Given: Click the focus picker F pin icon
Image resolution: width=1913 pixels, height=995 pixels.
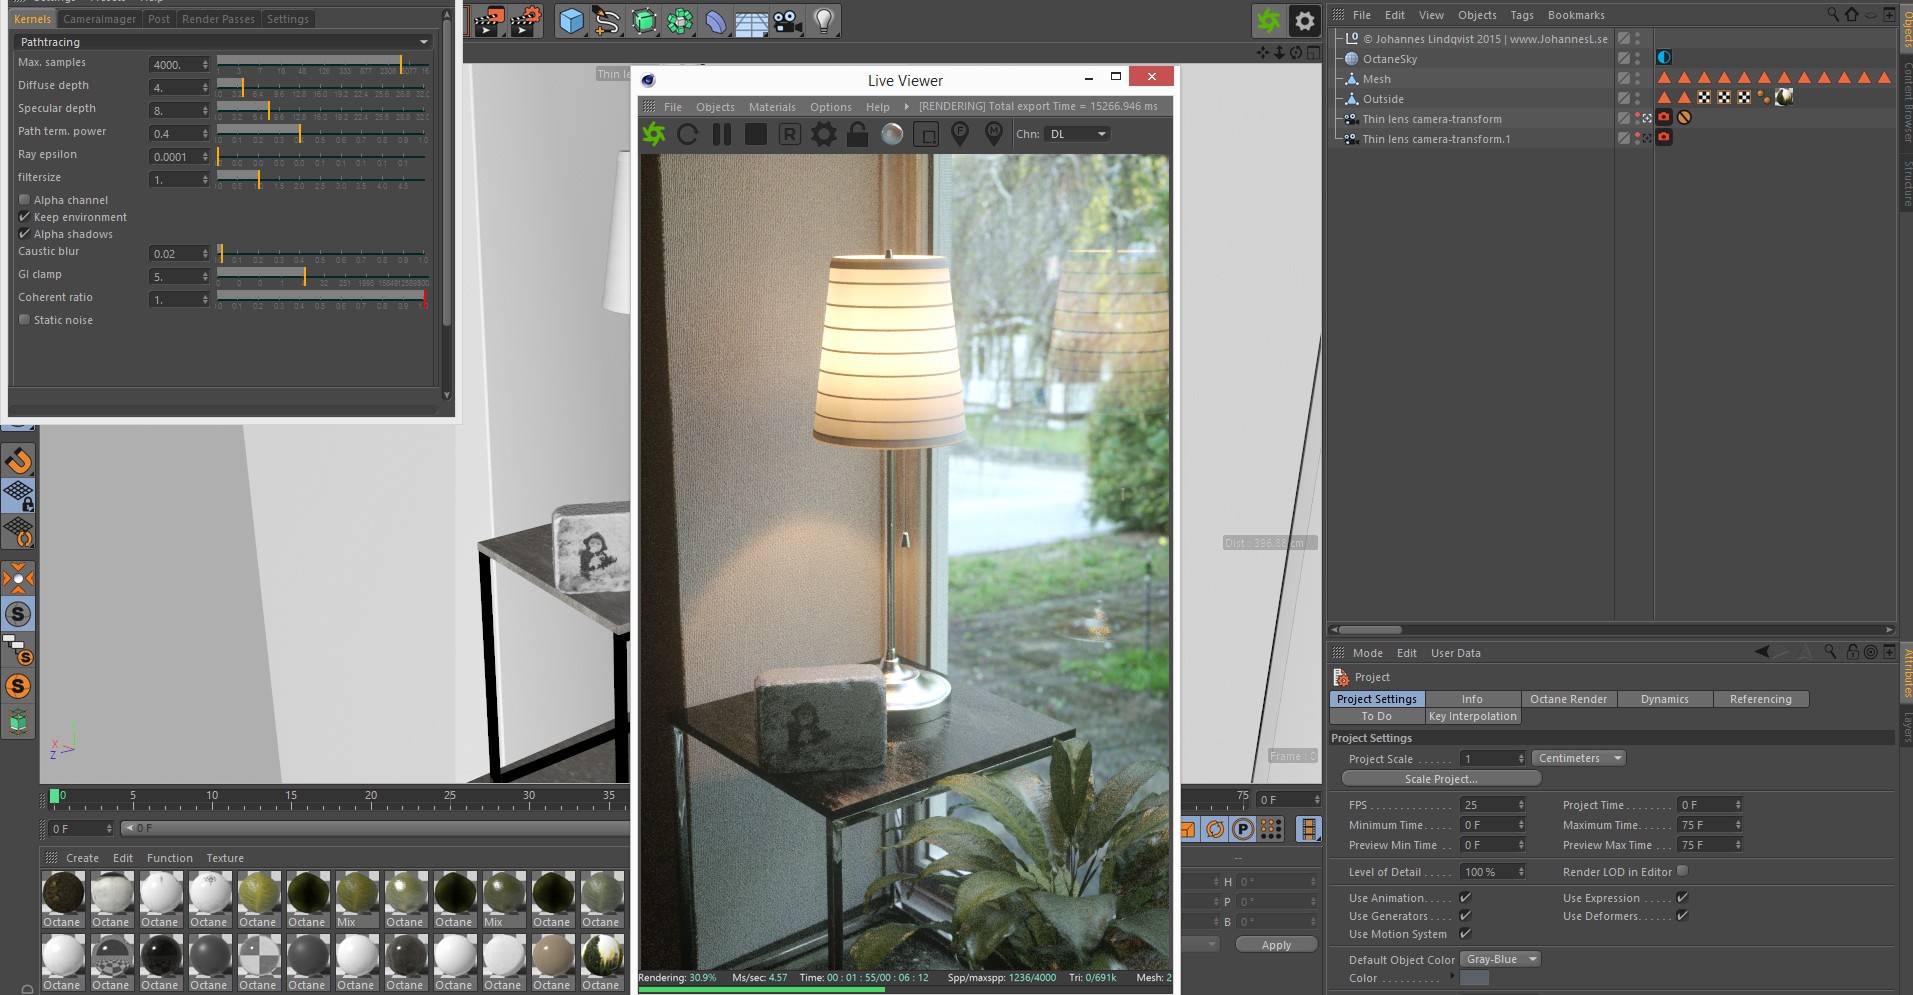Looking at the screenshot, I should tap(960, 134).
